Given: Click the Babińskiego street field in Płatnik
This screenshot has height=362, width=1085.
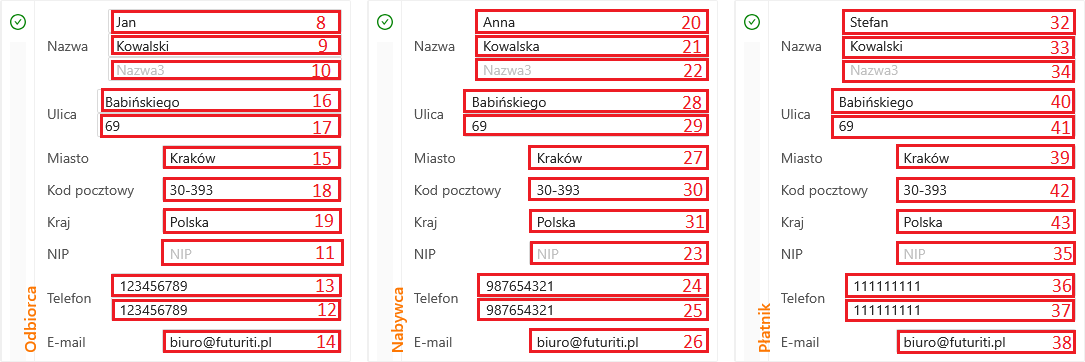Looking at the screenshot, I should 954,102.
